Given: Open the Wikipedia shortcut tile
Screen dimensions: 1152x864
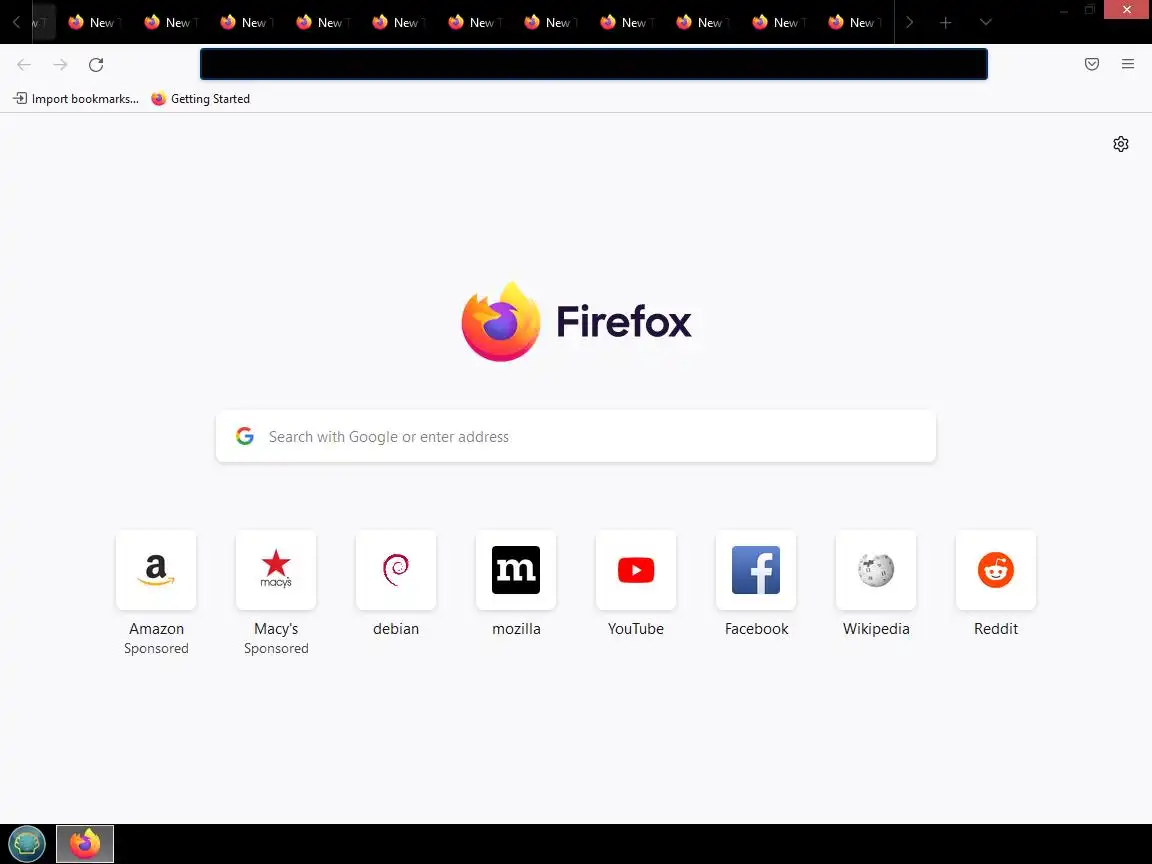Looking at the screenshot, I should tap(876, 570).
